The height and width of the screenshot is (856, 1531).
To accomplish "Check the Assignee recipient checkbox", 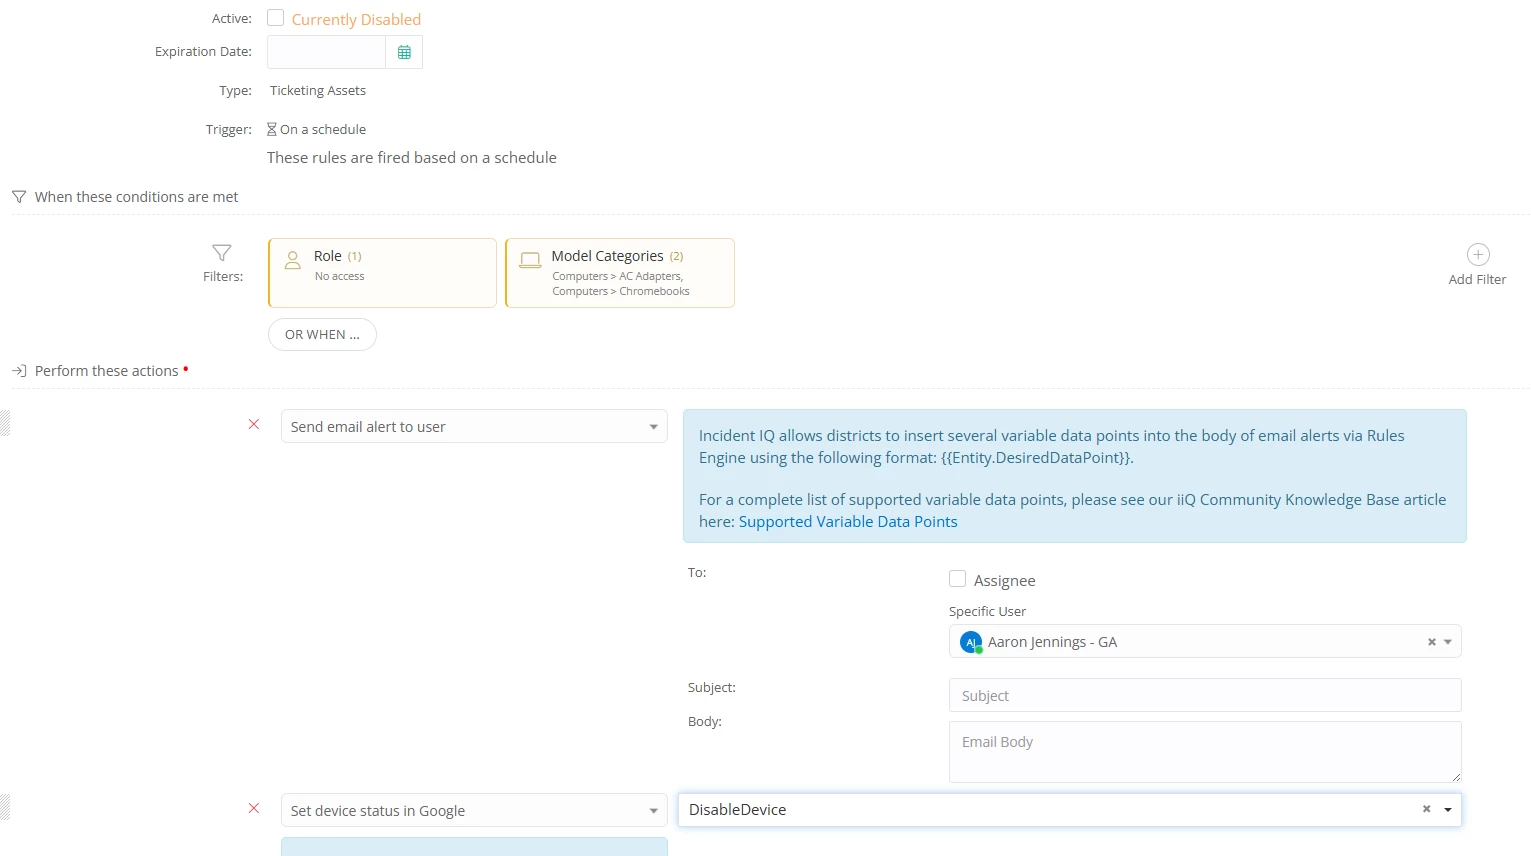I will click(x=958, y=579).
